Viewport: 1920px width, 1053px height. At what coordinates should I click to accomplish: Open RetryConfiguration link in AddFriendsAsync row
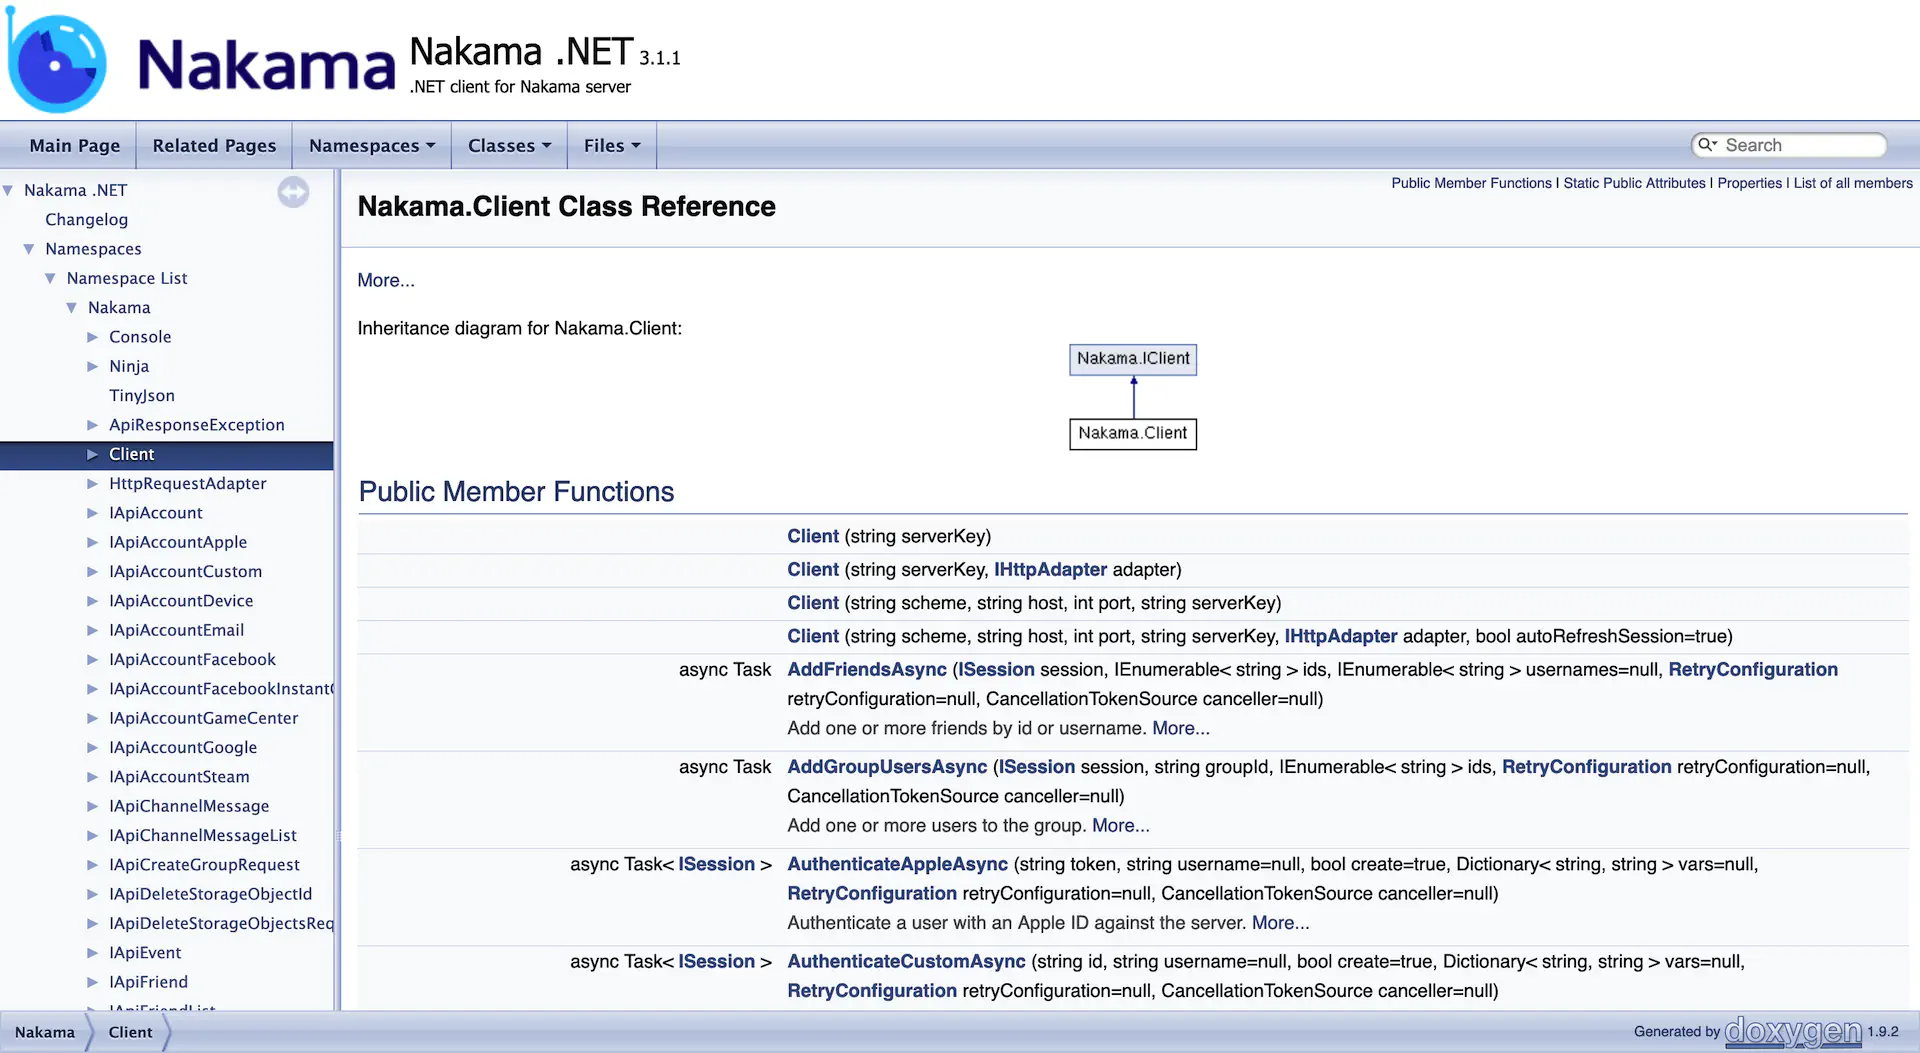point(1753,670)
